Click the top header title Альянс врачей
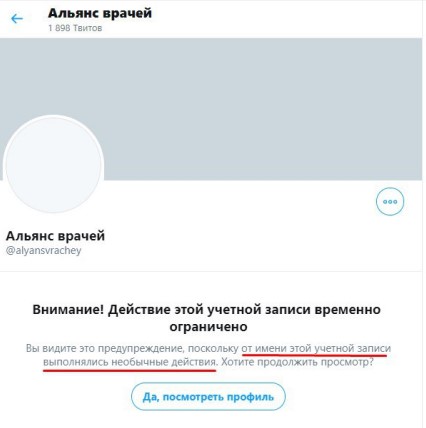Screen dimensions: 426x428 pos(100,13)
